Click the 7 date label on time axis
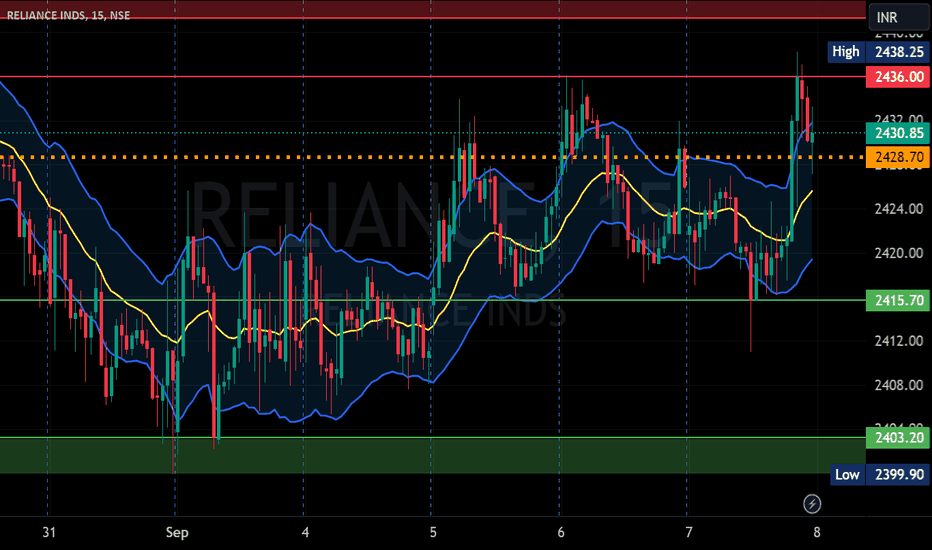This screenshot has height=550, width=932. click(688, 532)
